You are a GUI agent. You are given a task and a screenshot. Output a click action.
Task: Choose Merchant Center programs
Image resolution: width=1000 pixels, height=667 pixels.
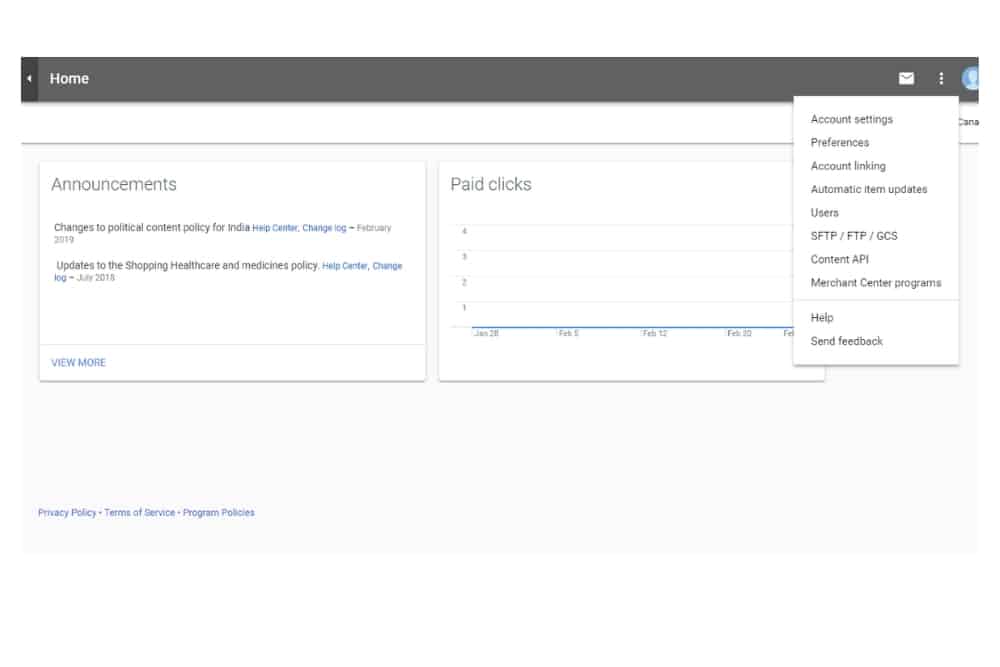pyautogui.click(x=876, y=283)
